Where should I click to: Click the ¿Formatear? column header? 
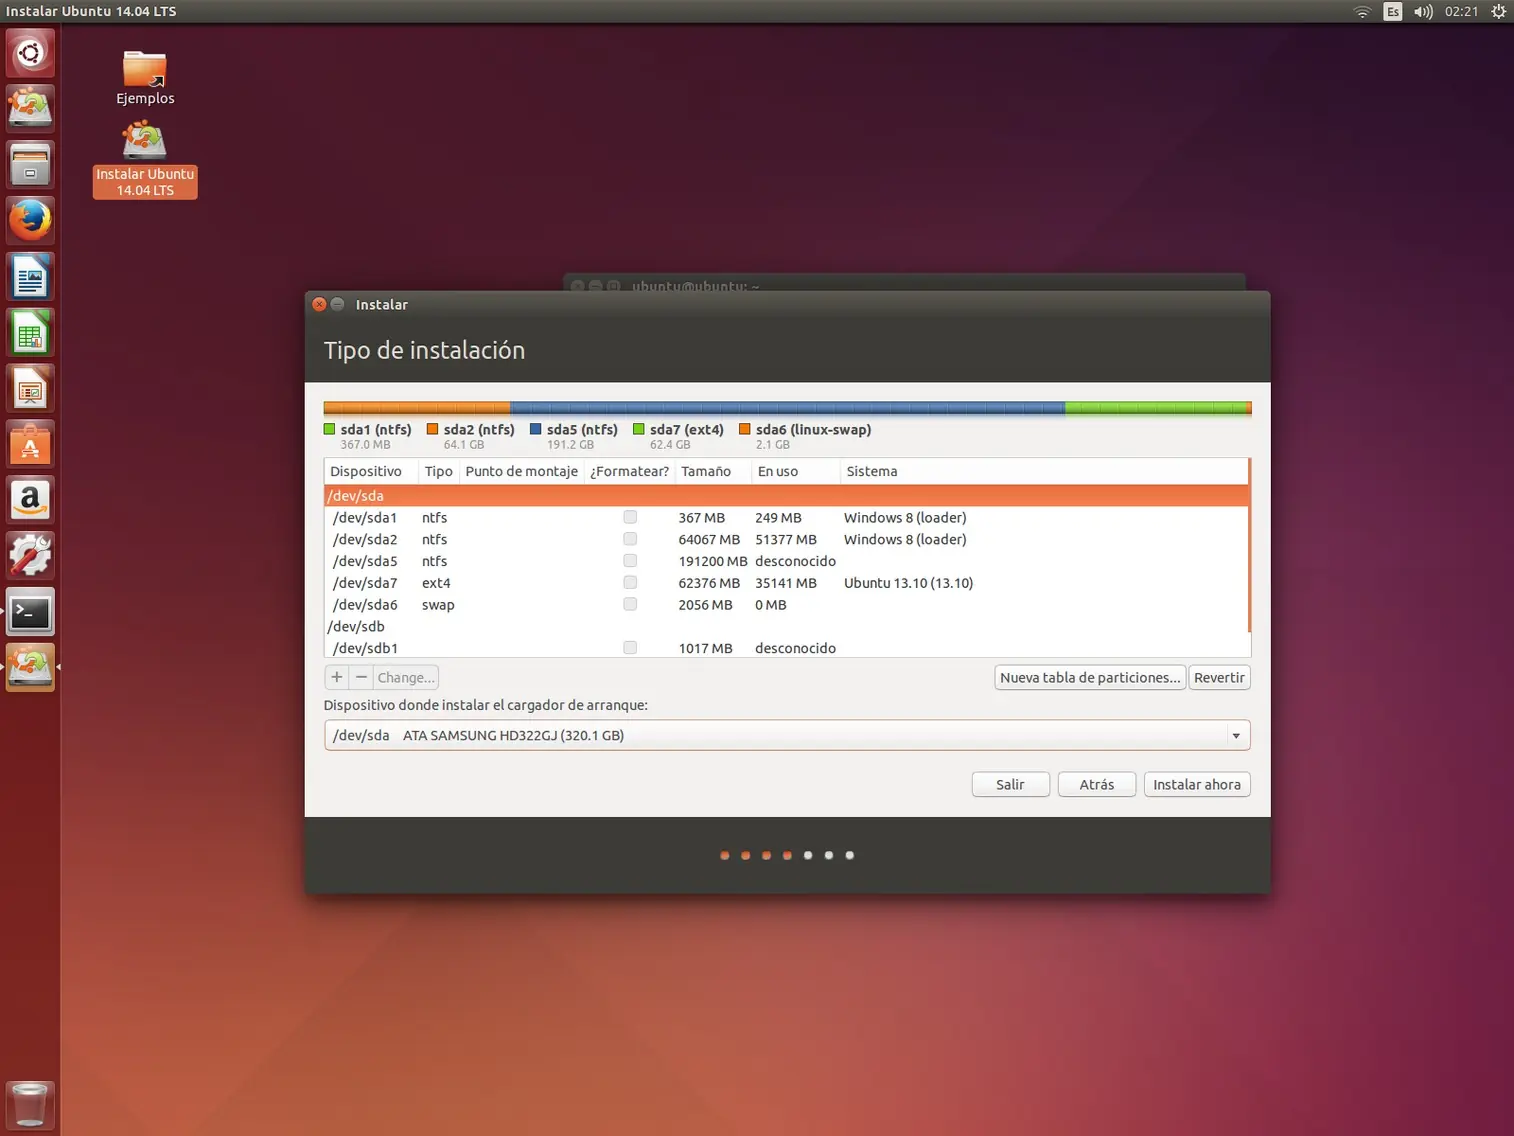point(629,471)
